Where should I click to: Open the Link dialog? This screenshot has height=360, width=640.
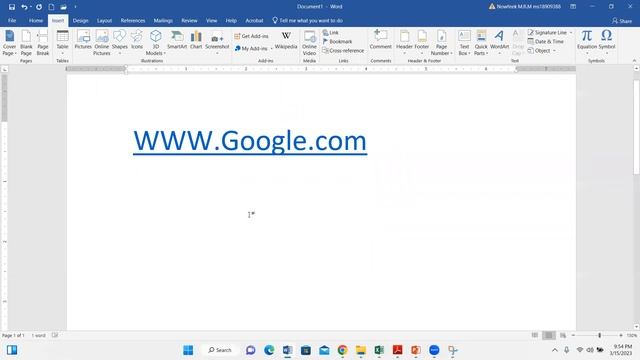pos(331,33)
